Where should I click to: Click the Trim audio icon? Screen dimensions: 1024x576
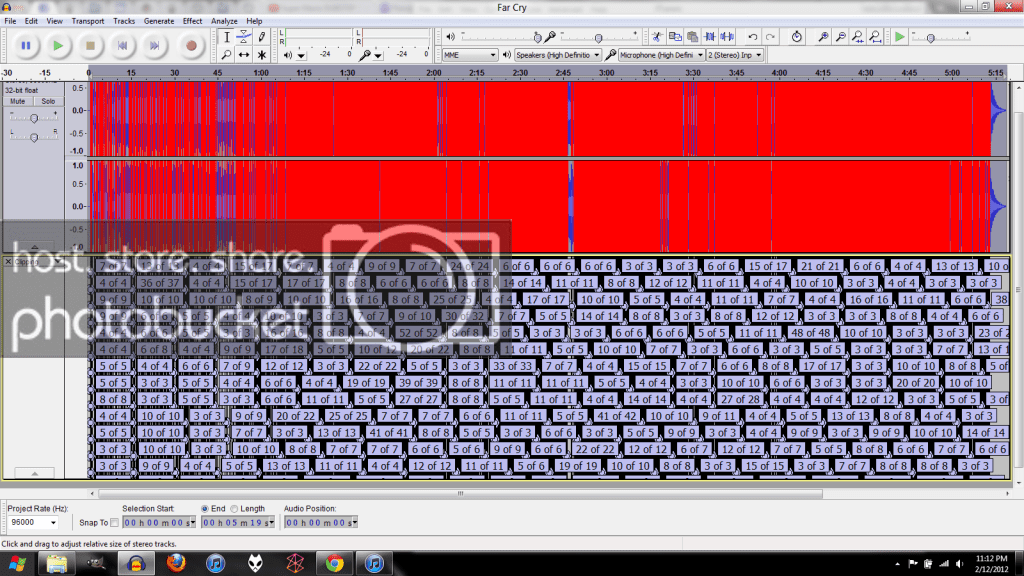pos(710,37)
